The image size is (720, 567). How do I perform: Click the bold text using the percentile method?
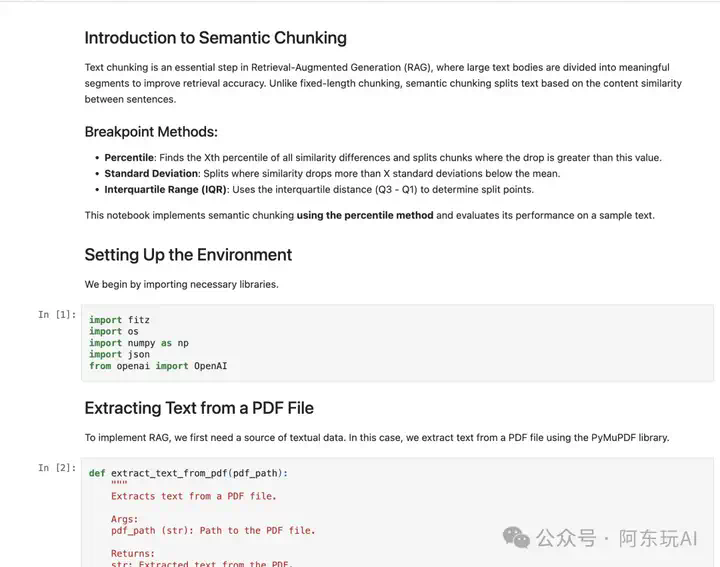click(365, 215)
